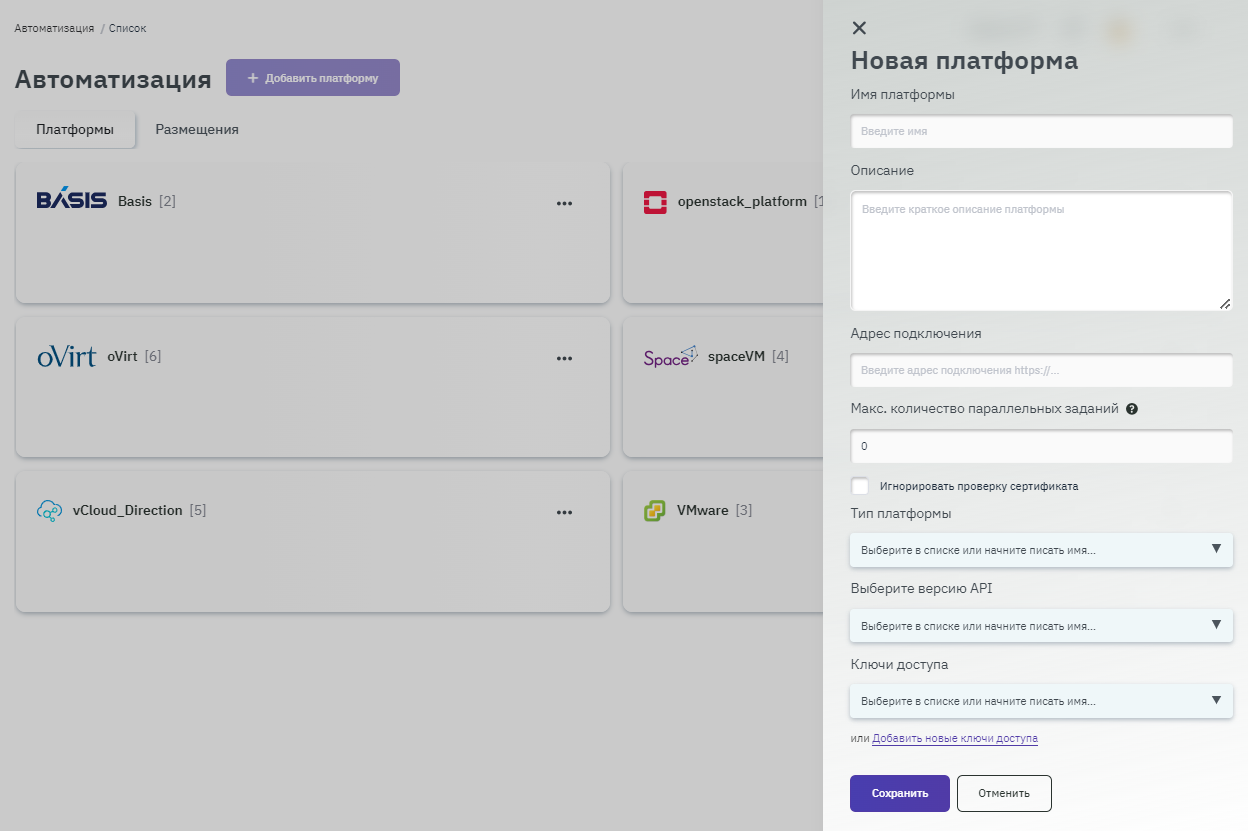Select the Платформы tab
The image size is (1248, 831).
(75, 130)
